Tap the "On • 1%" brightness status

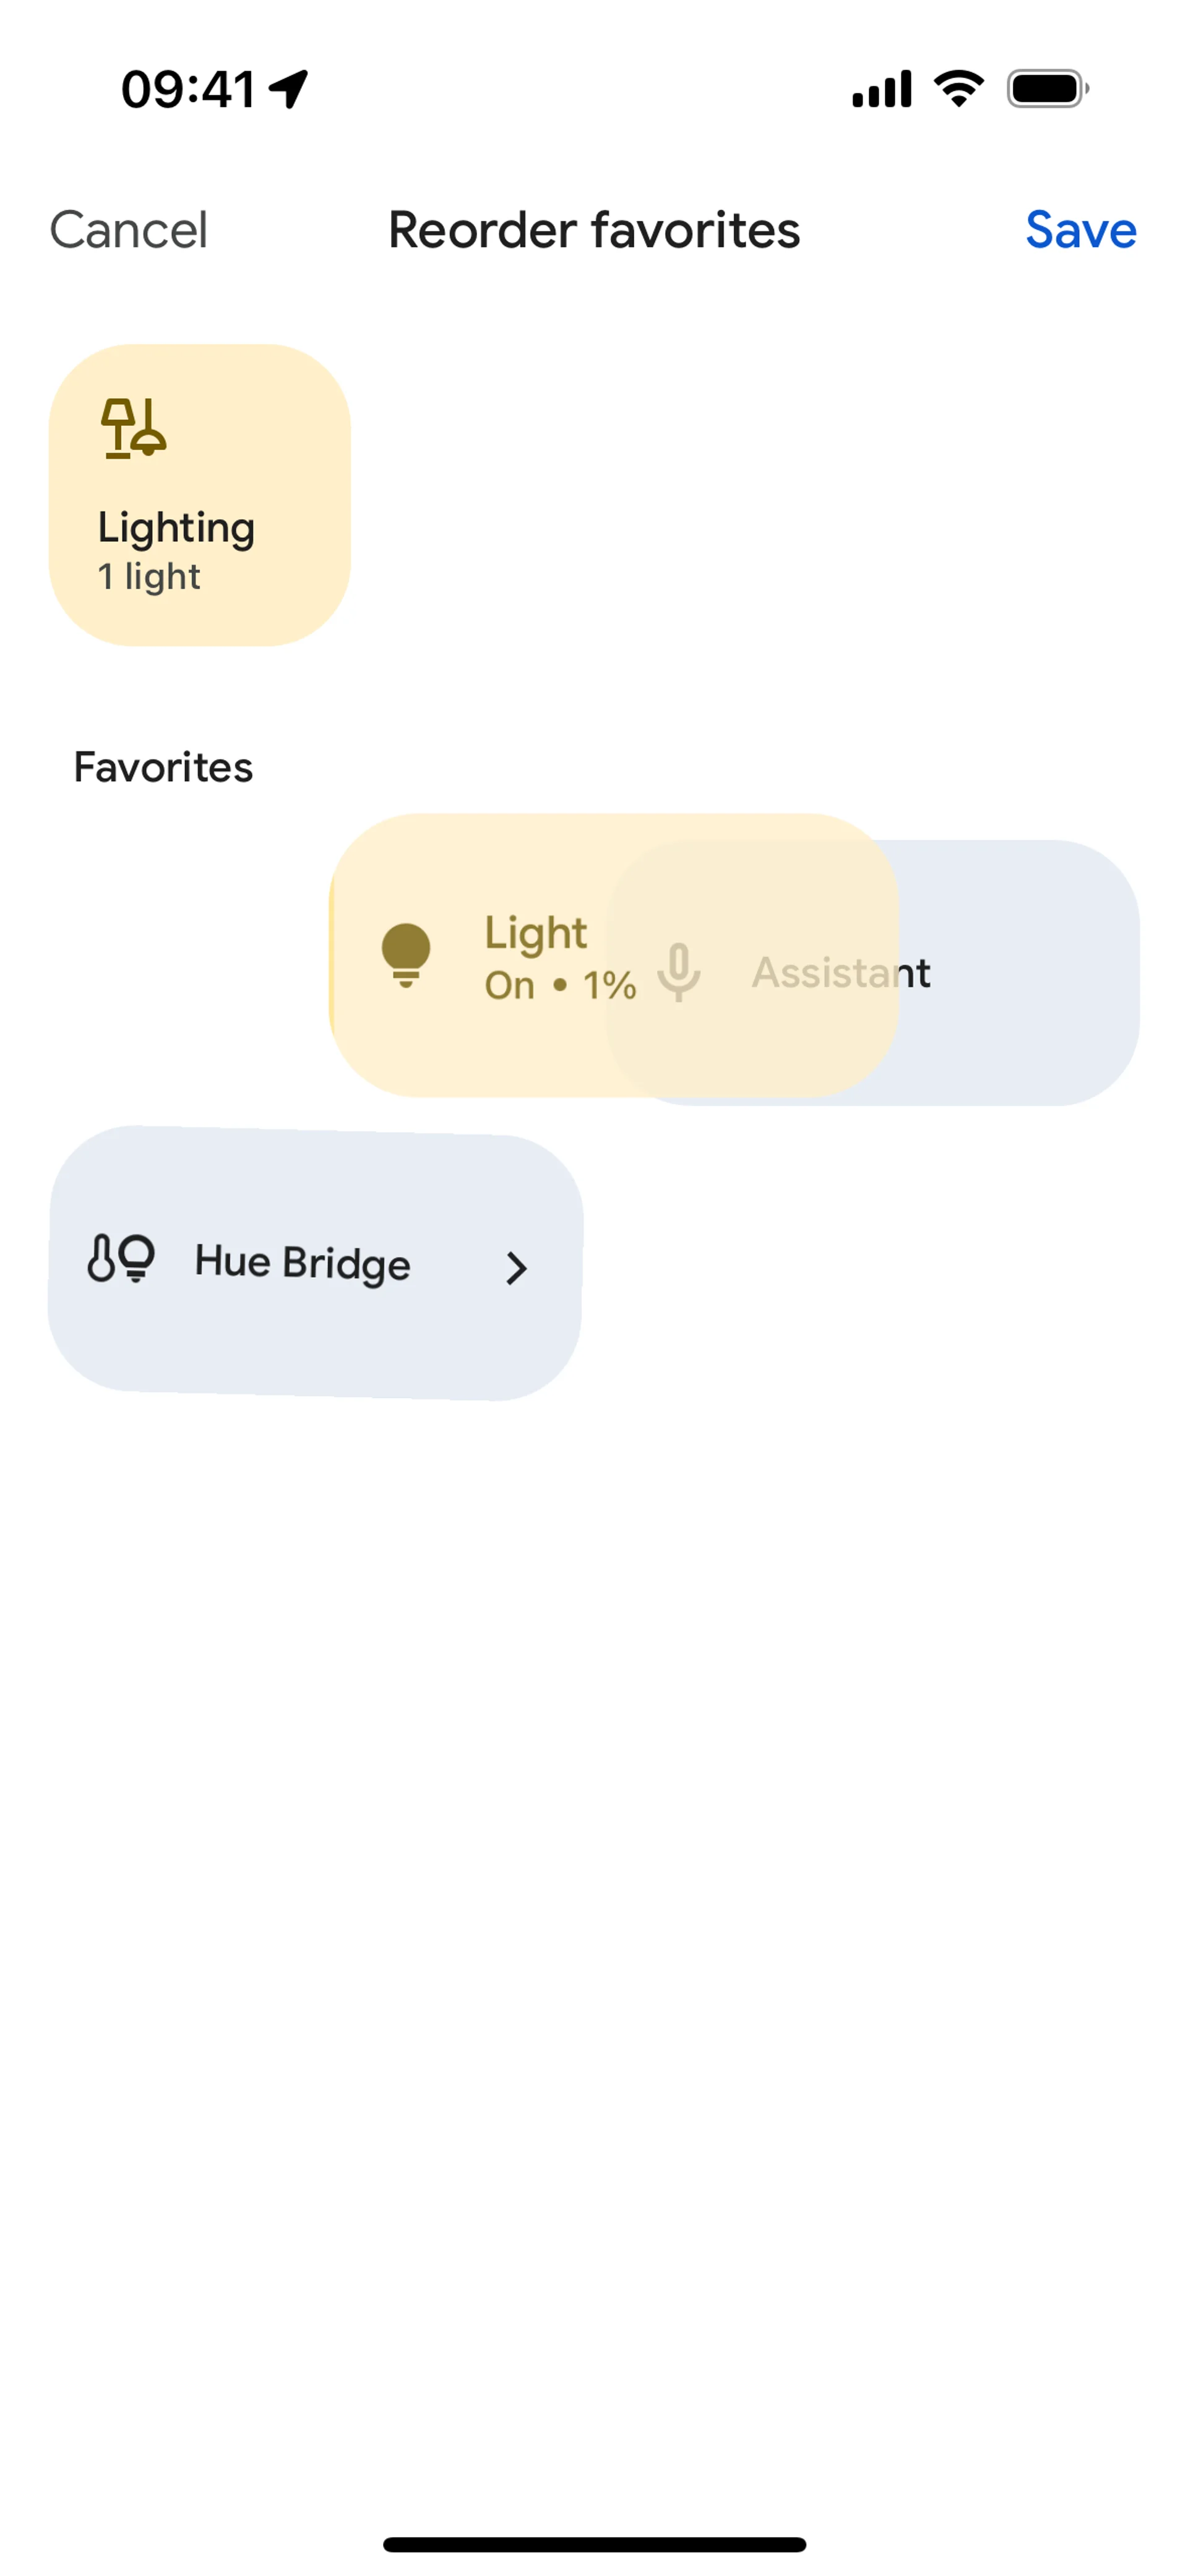tap(560, 986)
